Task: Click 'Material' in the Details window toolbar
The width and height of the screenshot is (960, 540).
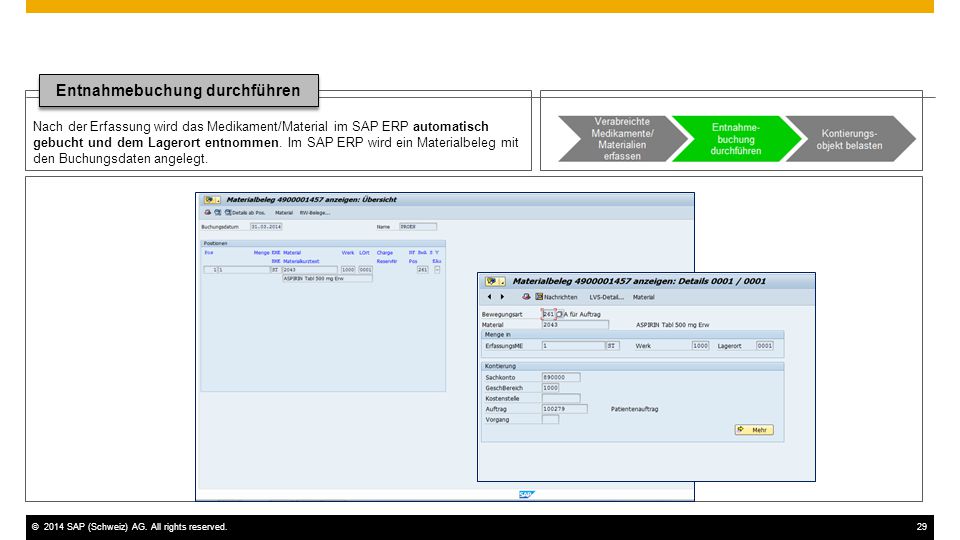Action: coord(643,298)
